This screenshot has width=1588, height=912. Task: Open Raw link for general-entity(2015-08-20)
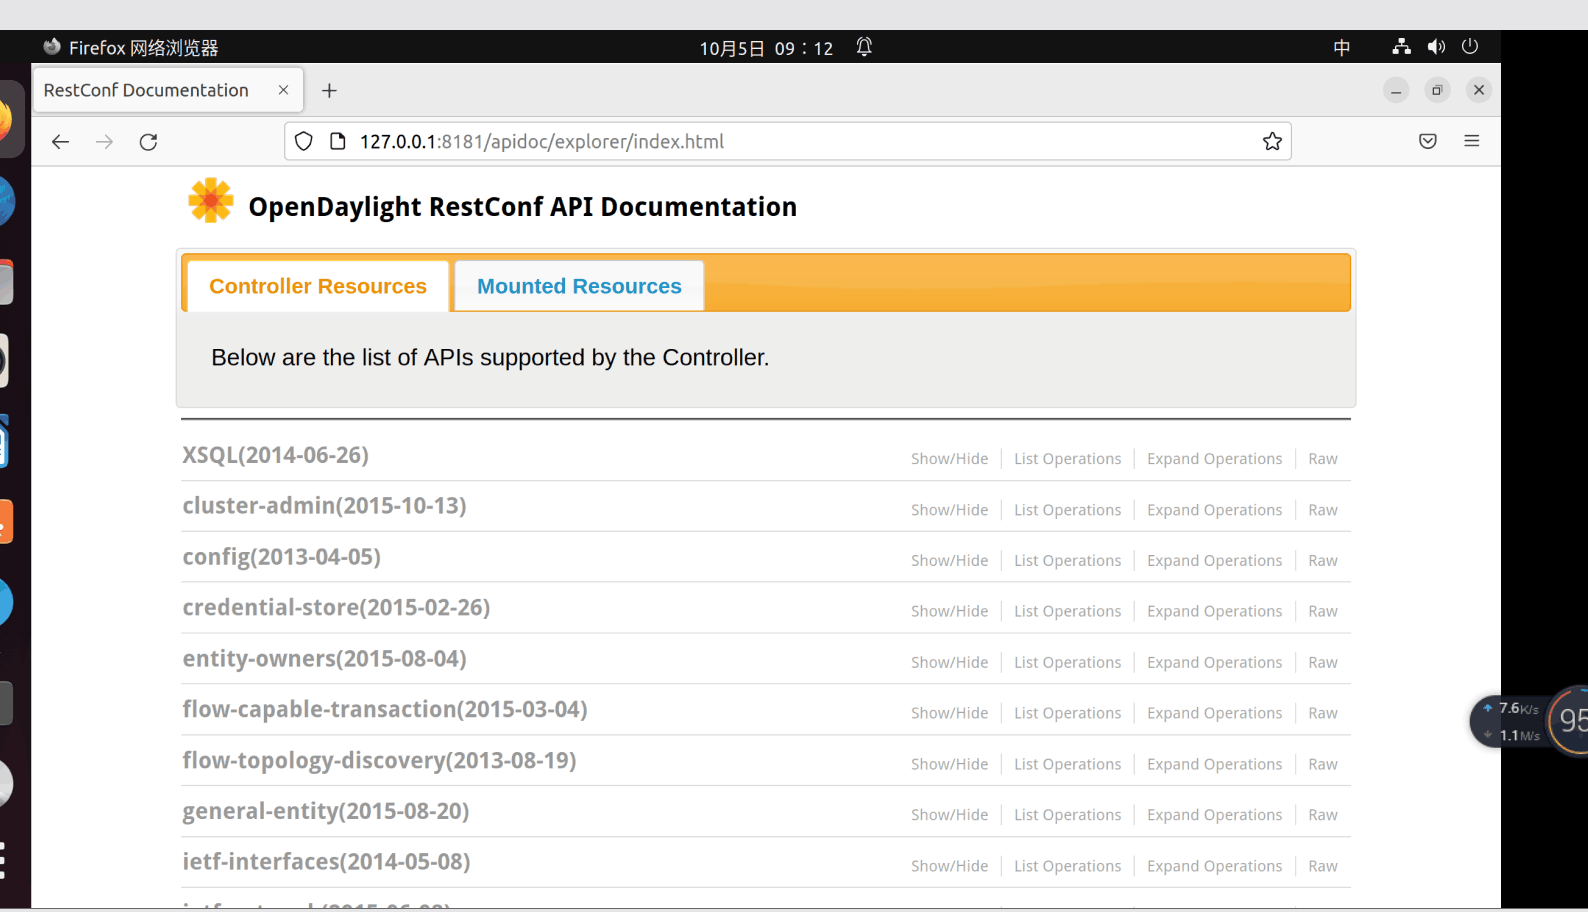(x=1322, y=815)
